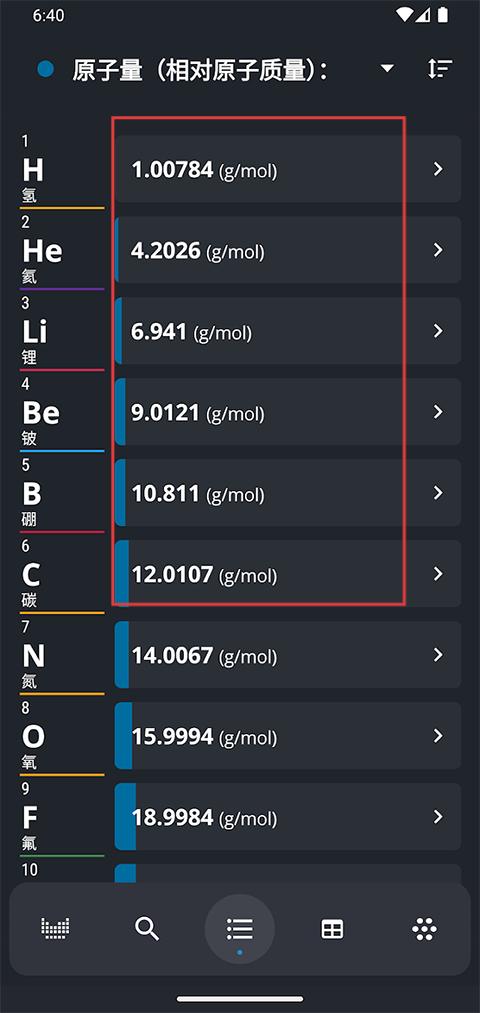This screenshot has width=480, height=1013.
Task: Tap the search magnifier icon
Action: pos(147,929)
